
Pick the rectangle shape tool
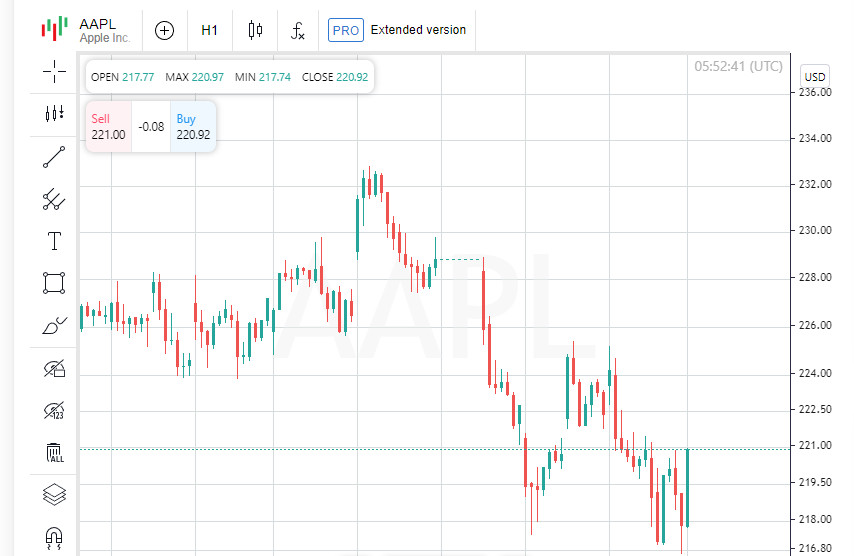(x=54, y=283)
